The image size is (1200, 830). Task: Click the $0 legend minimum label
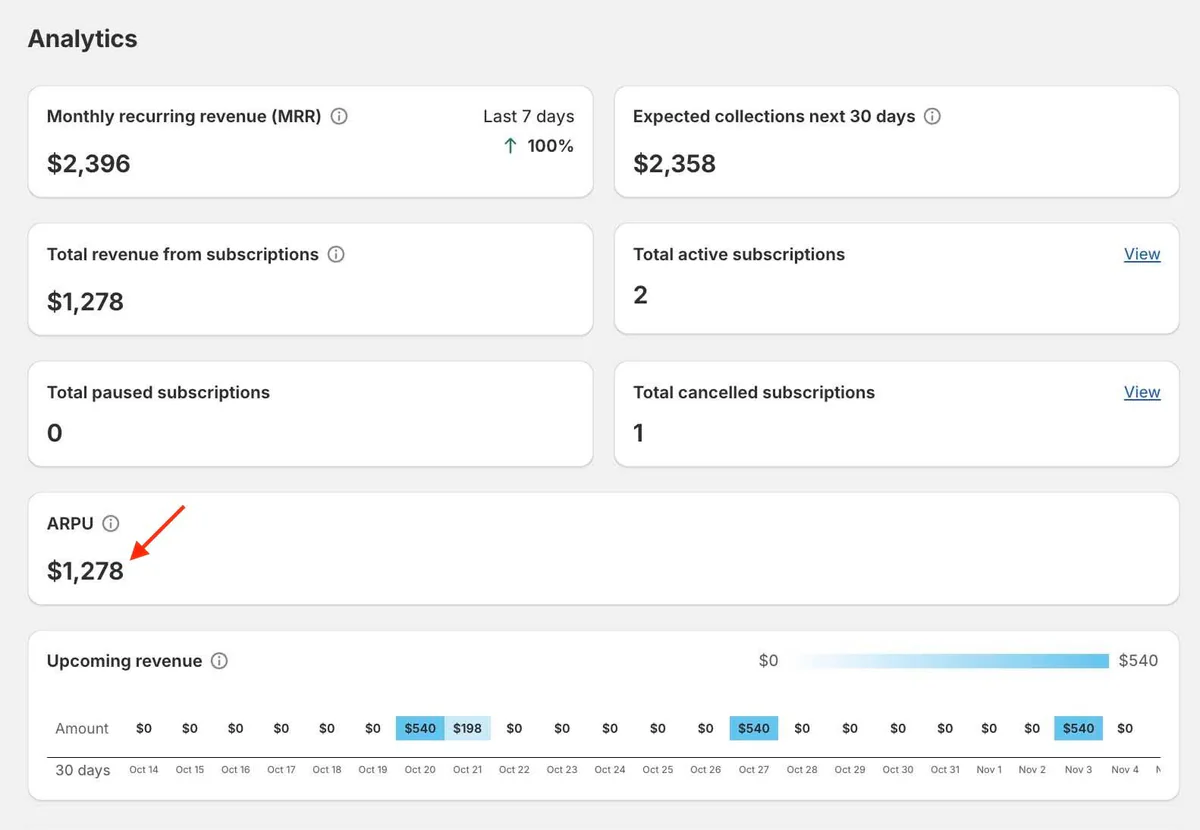pos(768,661)
